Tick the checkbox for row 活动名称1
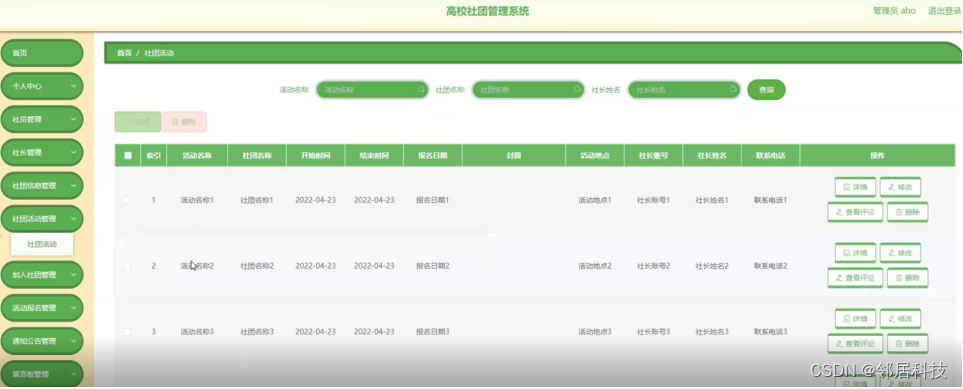Image resolution: width=963 pixels, height=389 pixels. click(127, 200)
